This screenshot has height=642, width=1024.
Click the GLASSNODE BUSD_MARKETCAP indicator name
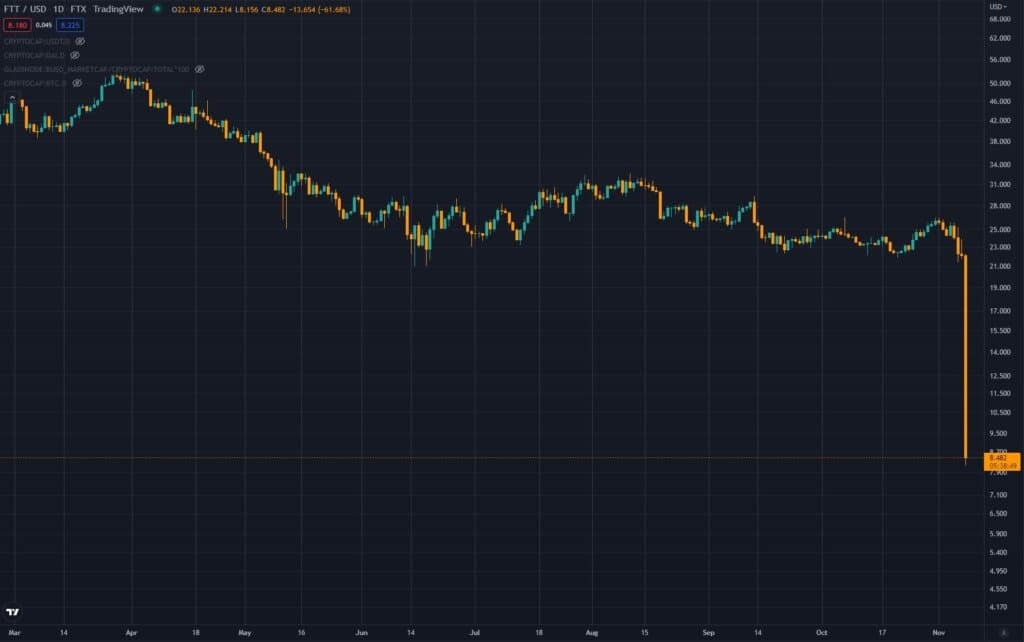point(97,69)
